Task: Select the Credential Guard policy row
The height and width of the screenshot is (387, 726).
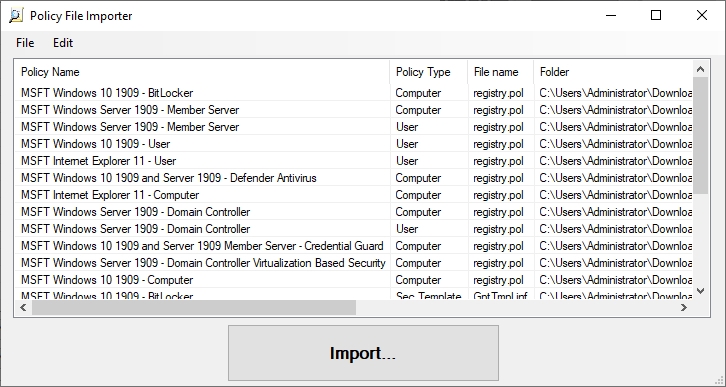Action: 354,246
